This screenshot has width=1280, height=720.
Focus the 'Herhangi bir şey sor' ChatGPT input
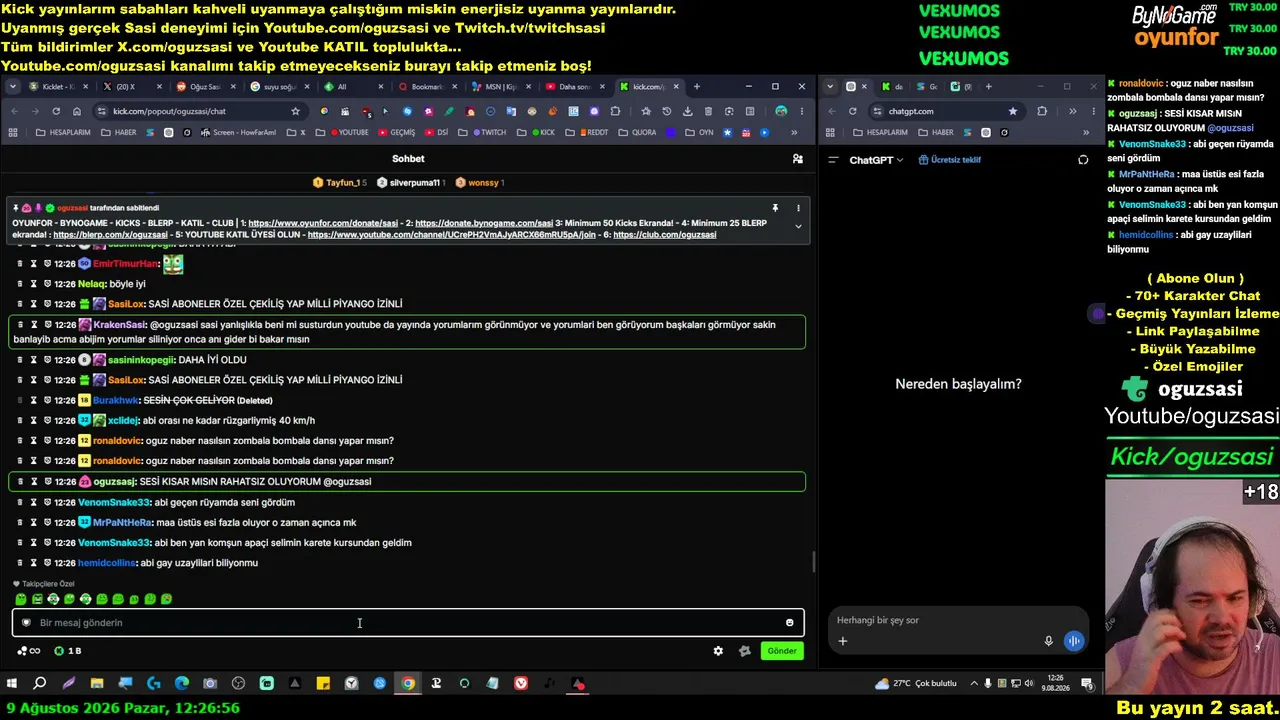958,620
